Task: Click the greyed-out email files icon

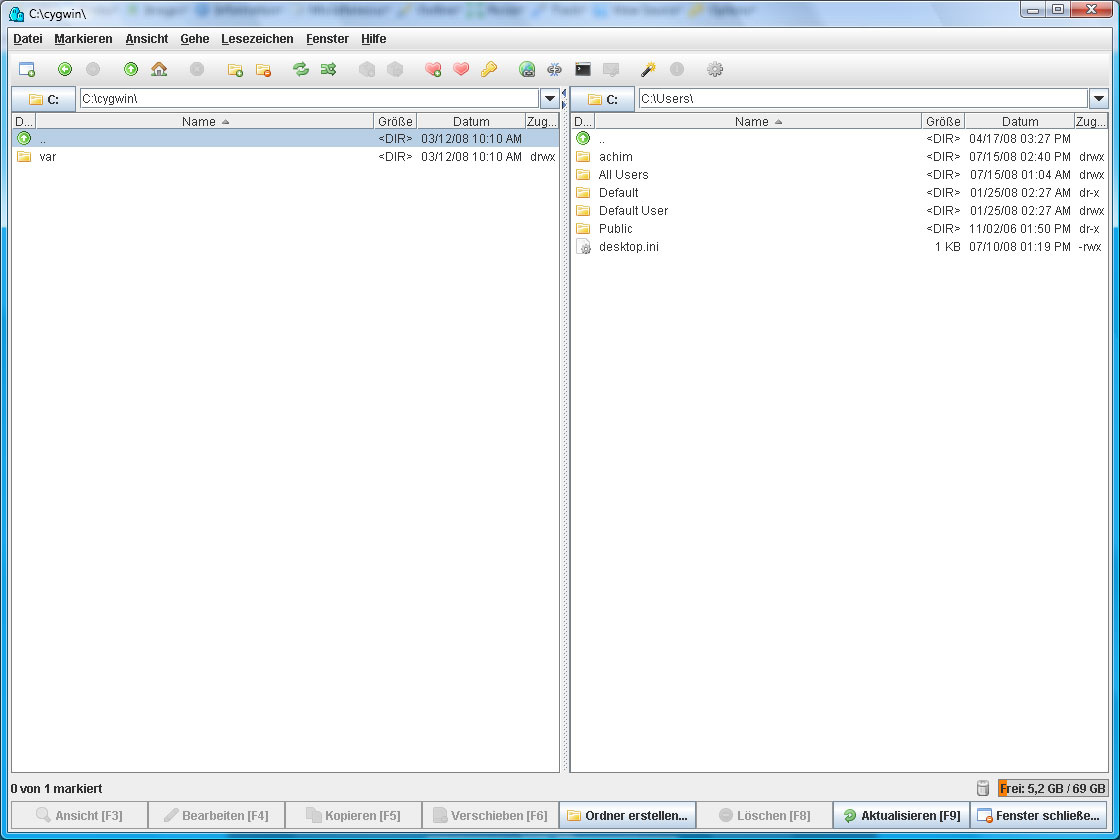Action: click(x=611, y=69)
